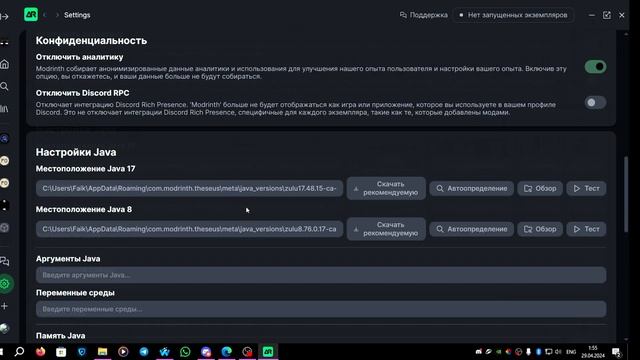This screenshot has height=360, width=640.
Task: Open Firefox from the taskbar
Action: [40, 351]
